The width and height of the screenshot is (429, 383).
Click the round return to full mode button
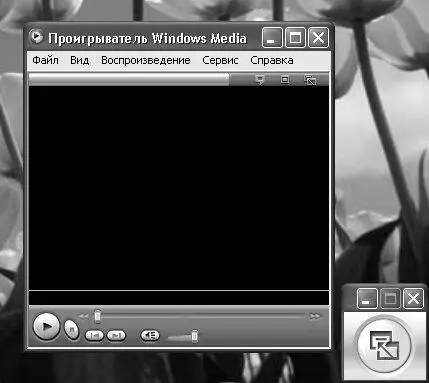pyautogui.click(x=384, y=345)
